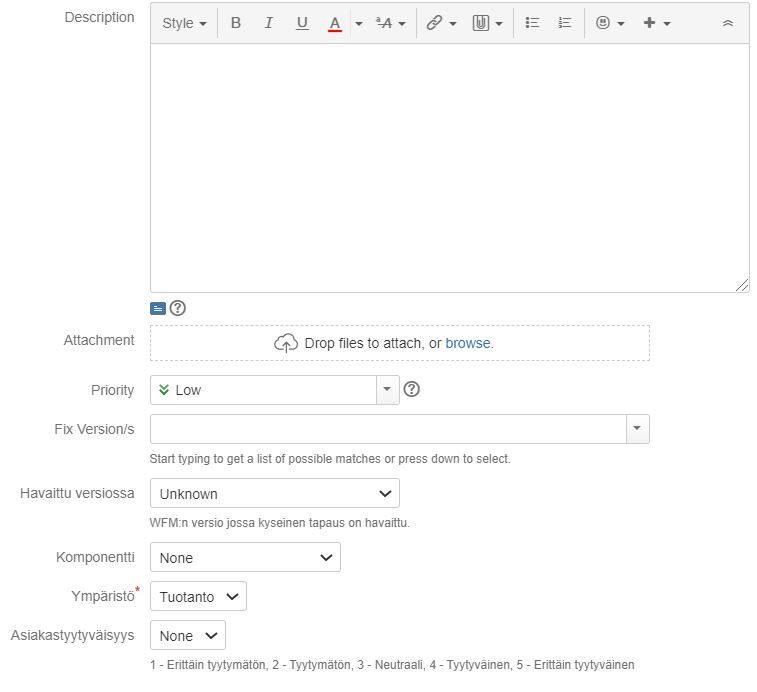Insert a bulleted list

pyautogui.click(x=532, y=23)
